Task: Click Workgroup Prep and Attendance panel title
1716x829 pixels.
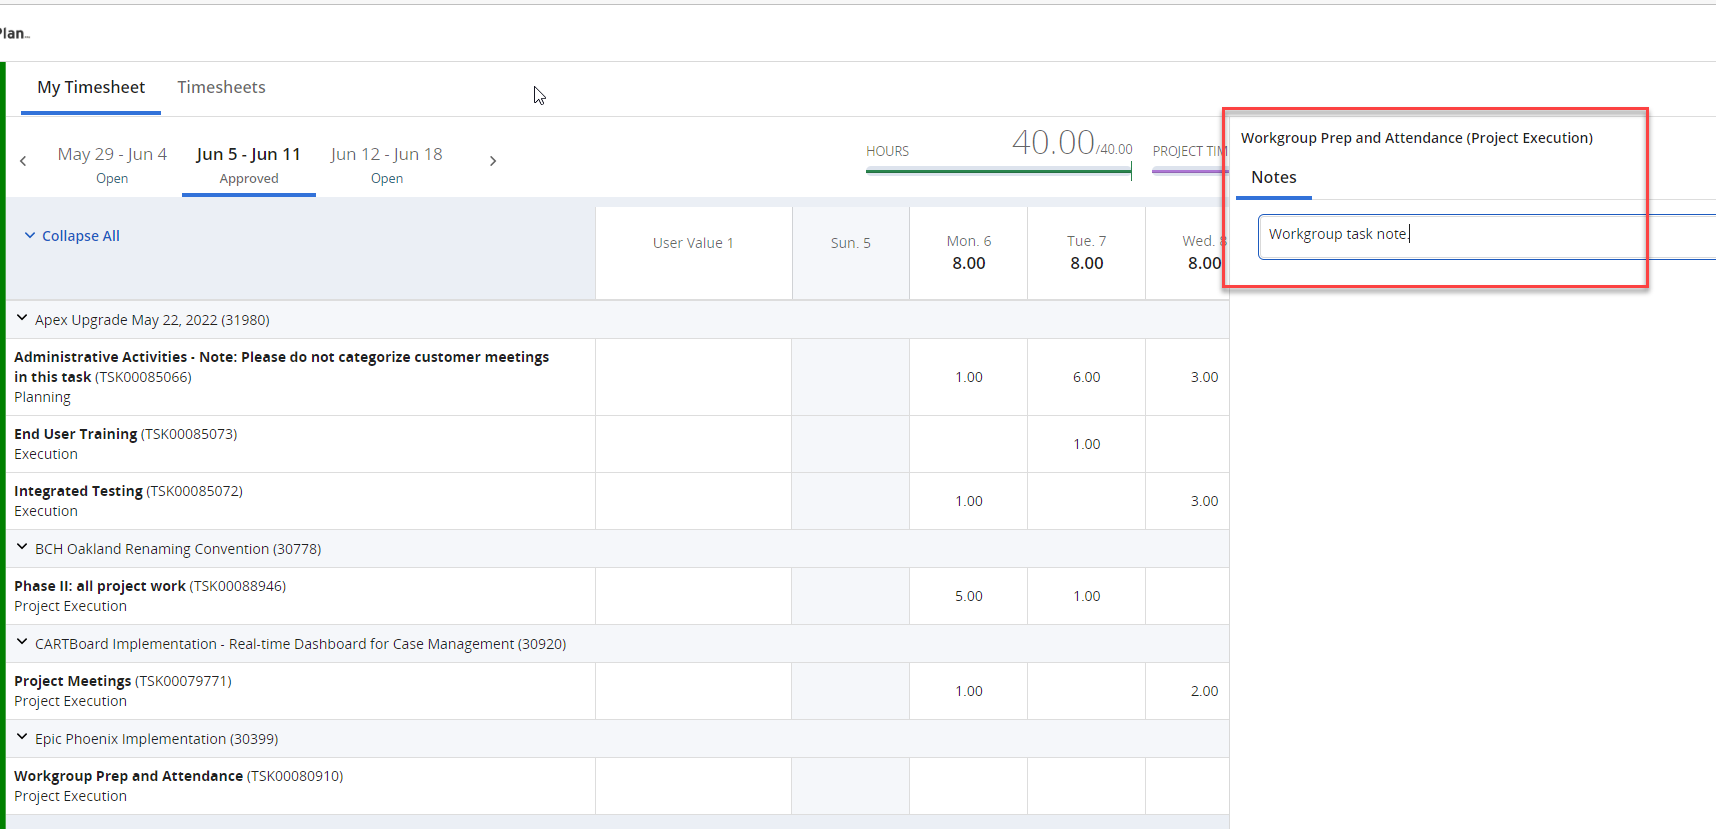Action: 1417,138
